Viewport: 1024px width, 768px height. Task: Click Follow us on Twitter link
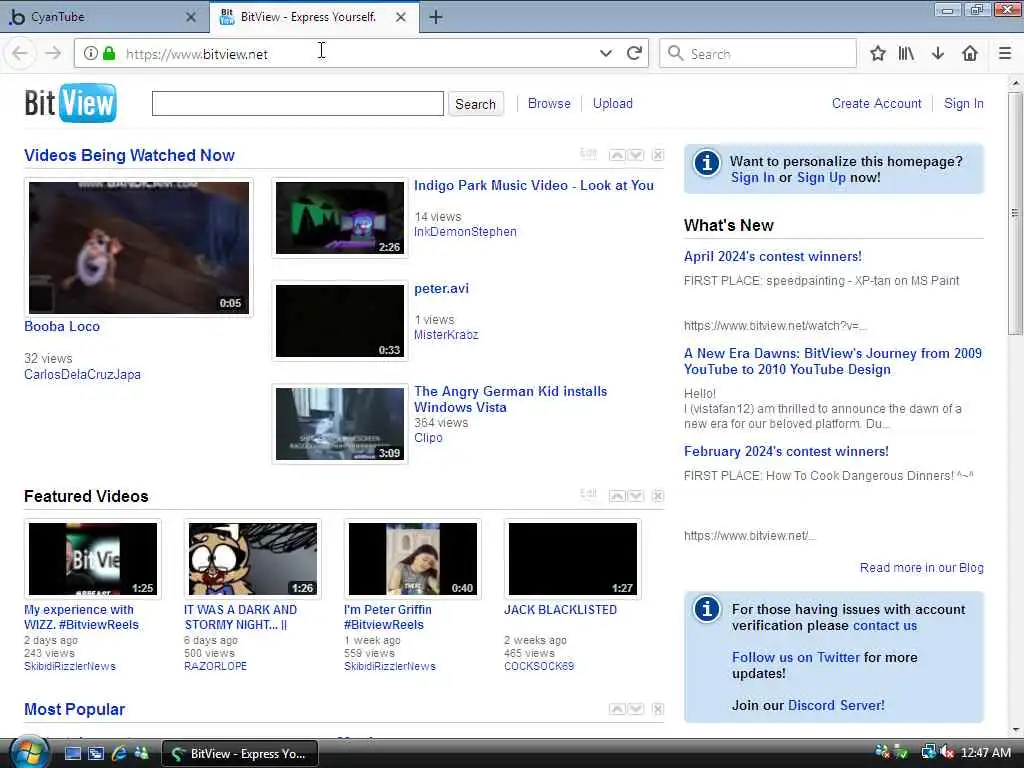click(795, 657)
